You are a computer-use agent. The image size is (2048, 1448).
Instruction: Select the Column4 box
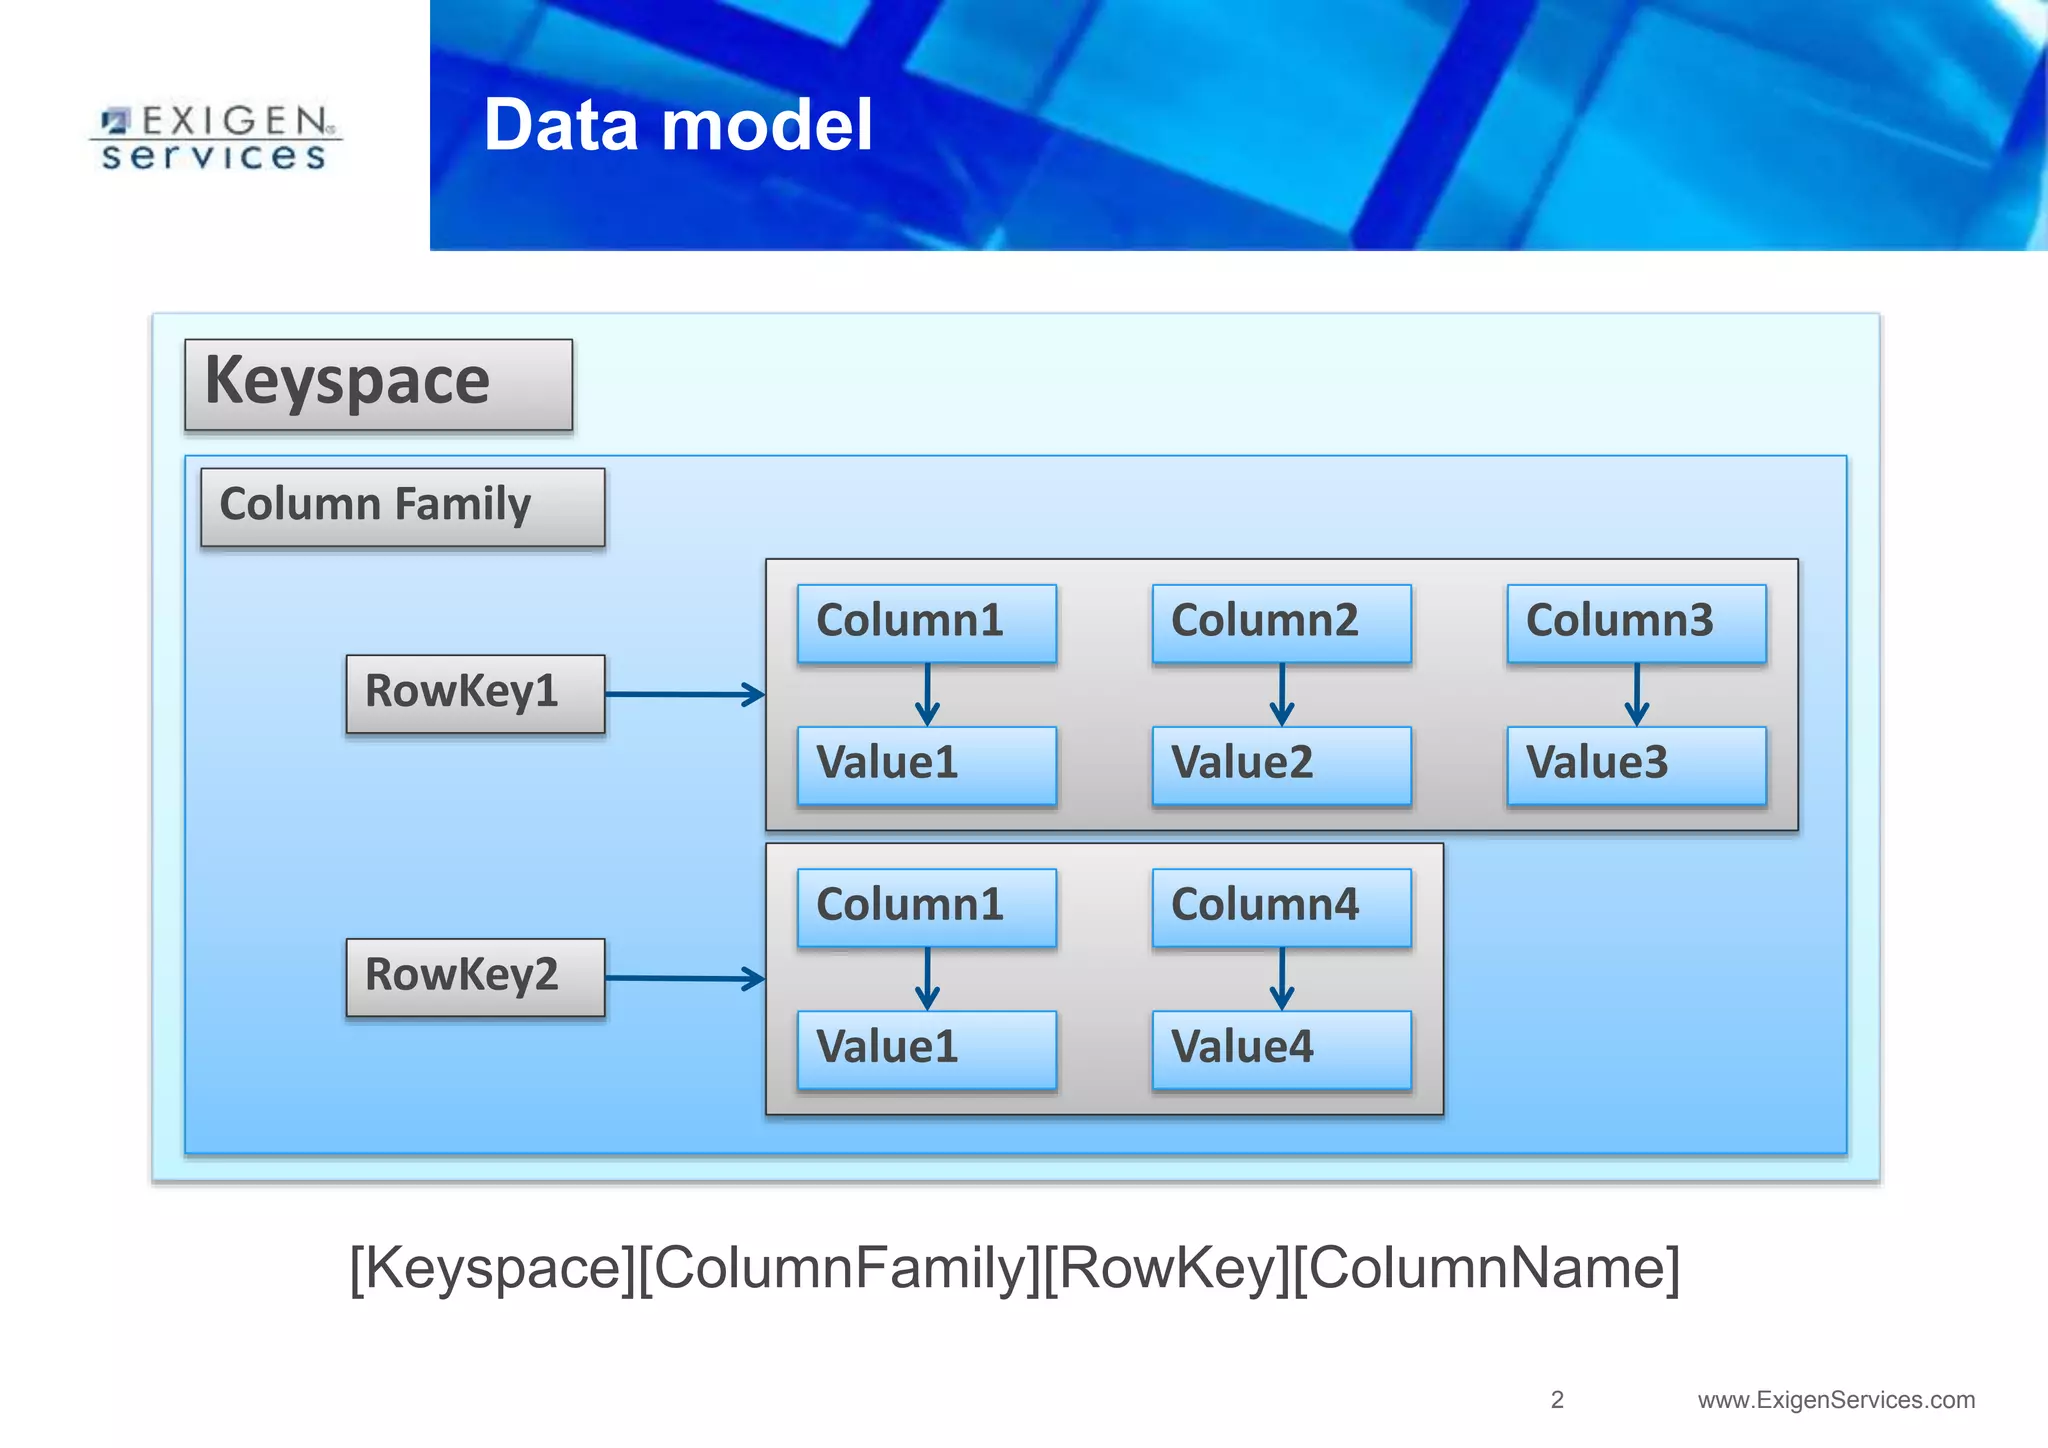1281,907
